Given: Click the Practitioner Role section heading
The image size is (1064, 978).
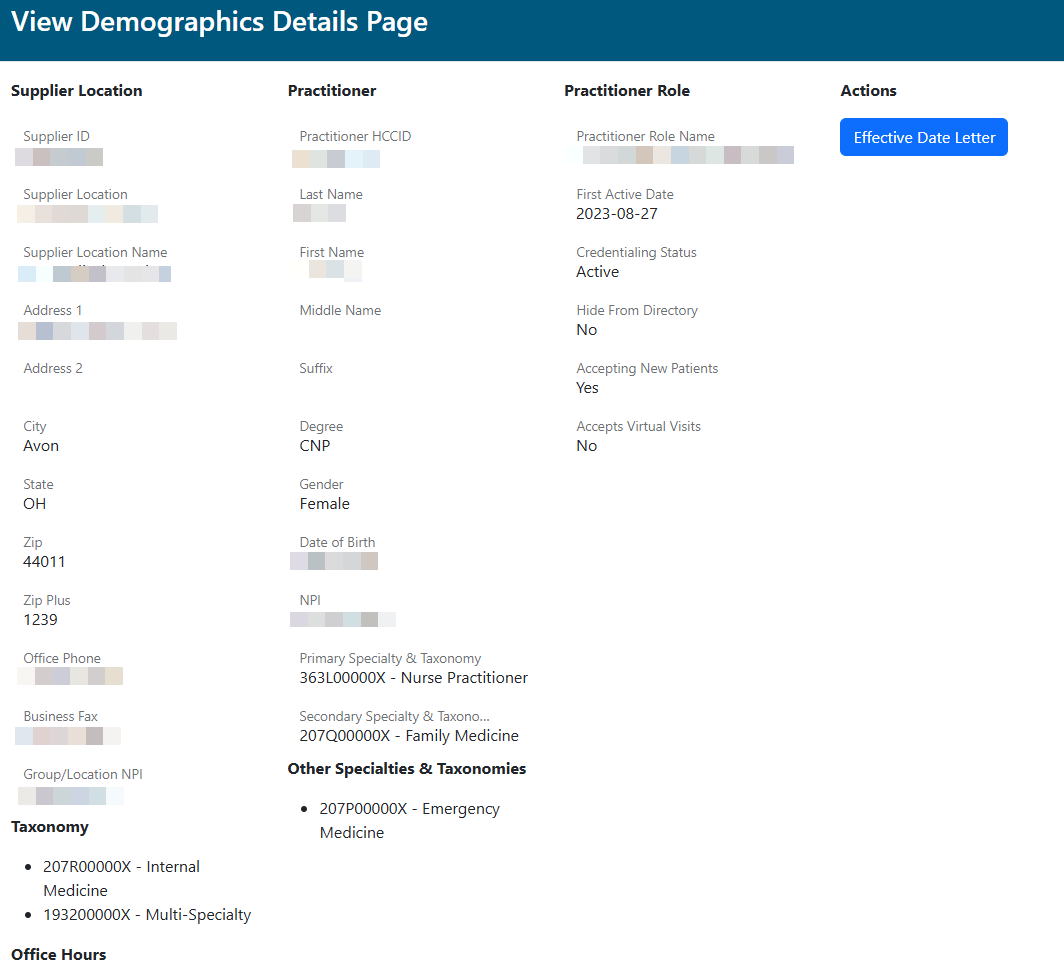Looking at the screenshot, I should (x=626, y=91).
